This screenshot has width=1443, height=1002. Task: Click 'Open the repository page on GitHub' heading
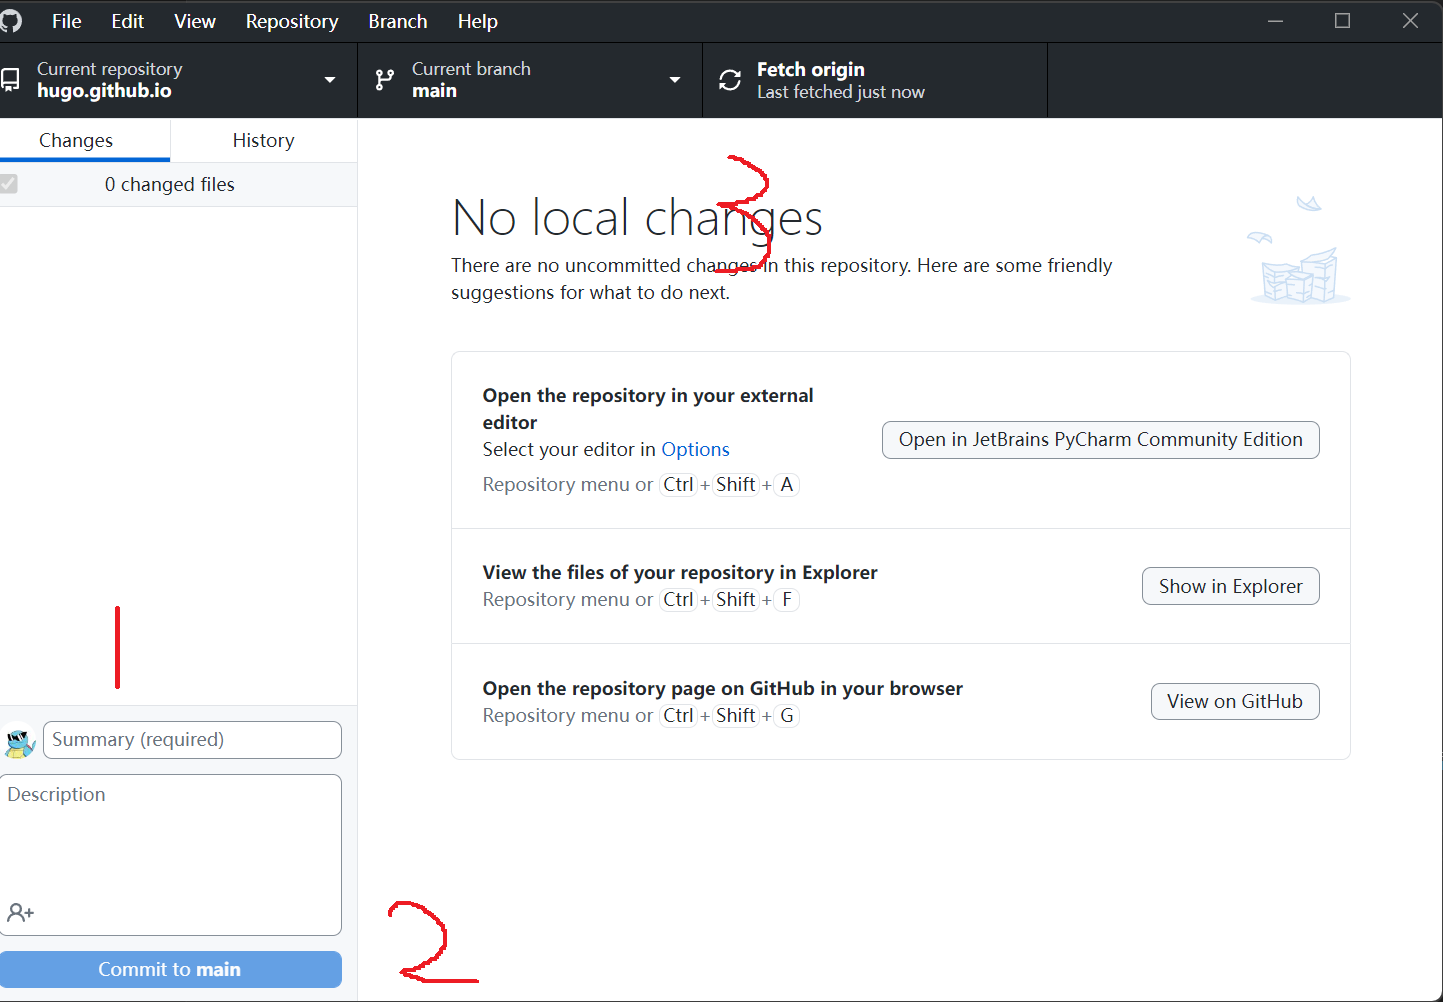723,688
